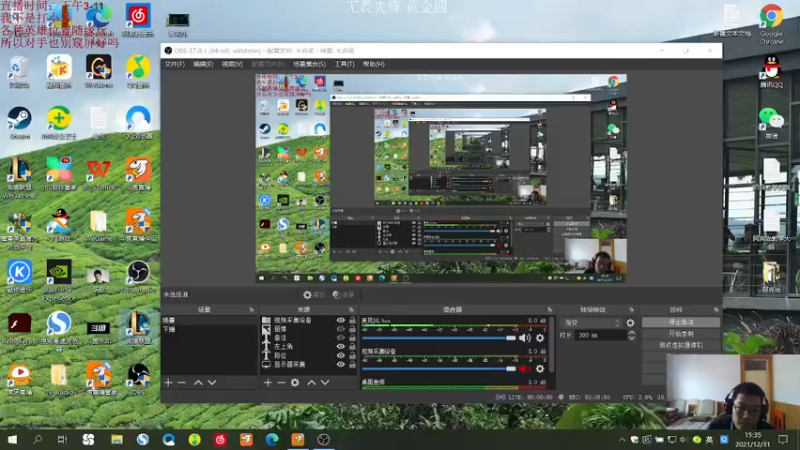Open Tencent QQ desktop icon
The height and width of the screenshot is (450, 800).
pyautogui.click(x=771, y=71)
